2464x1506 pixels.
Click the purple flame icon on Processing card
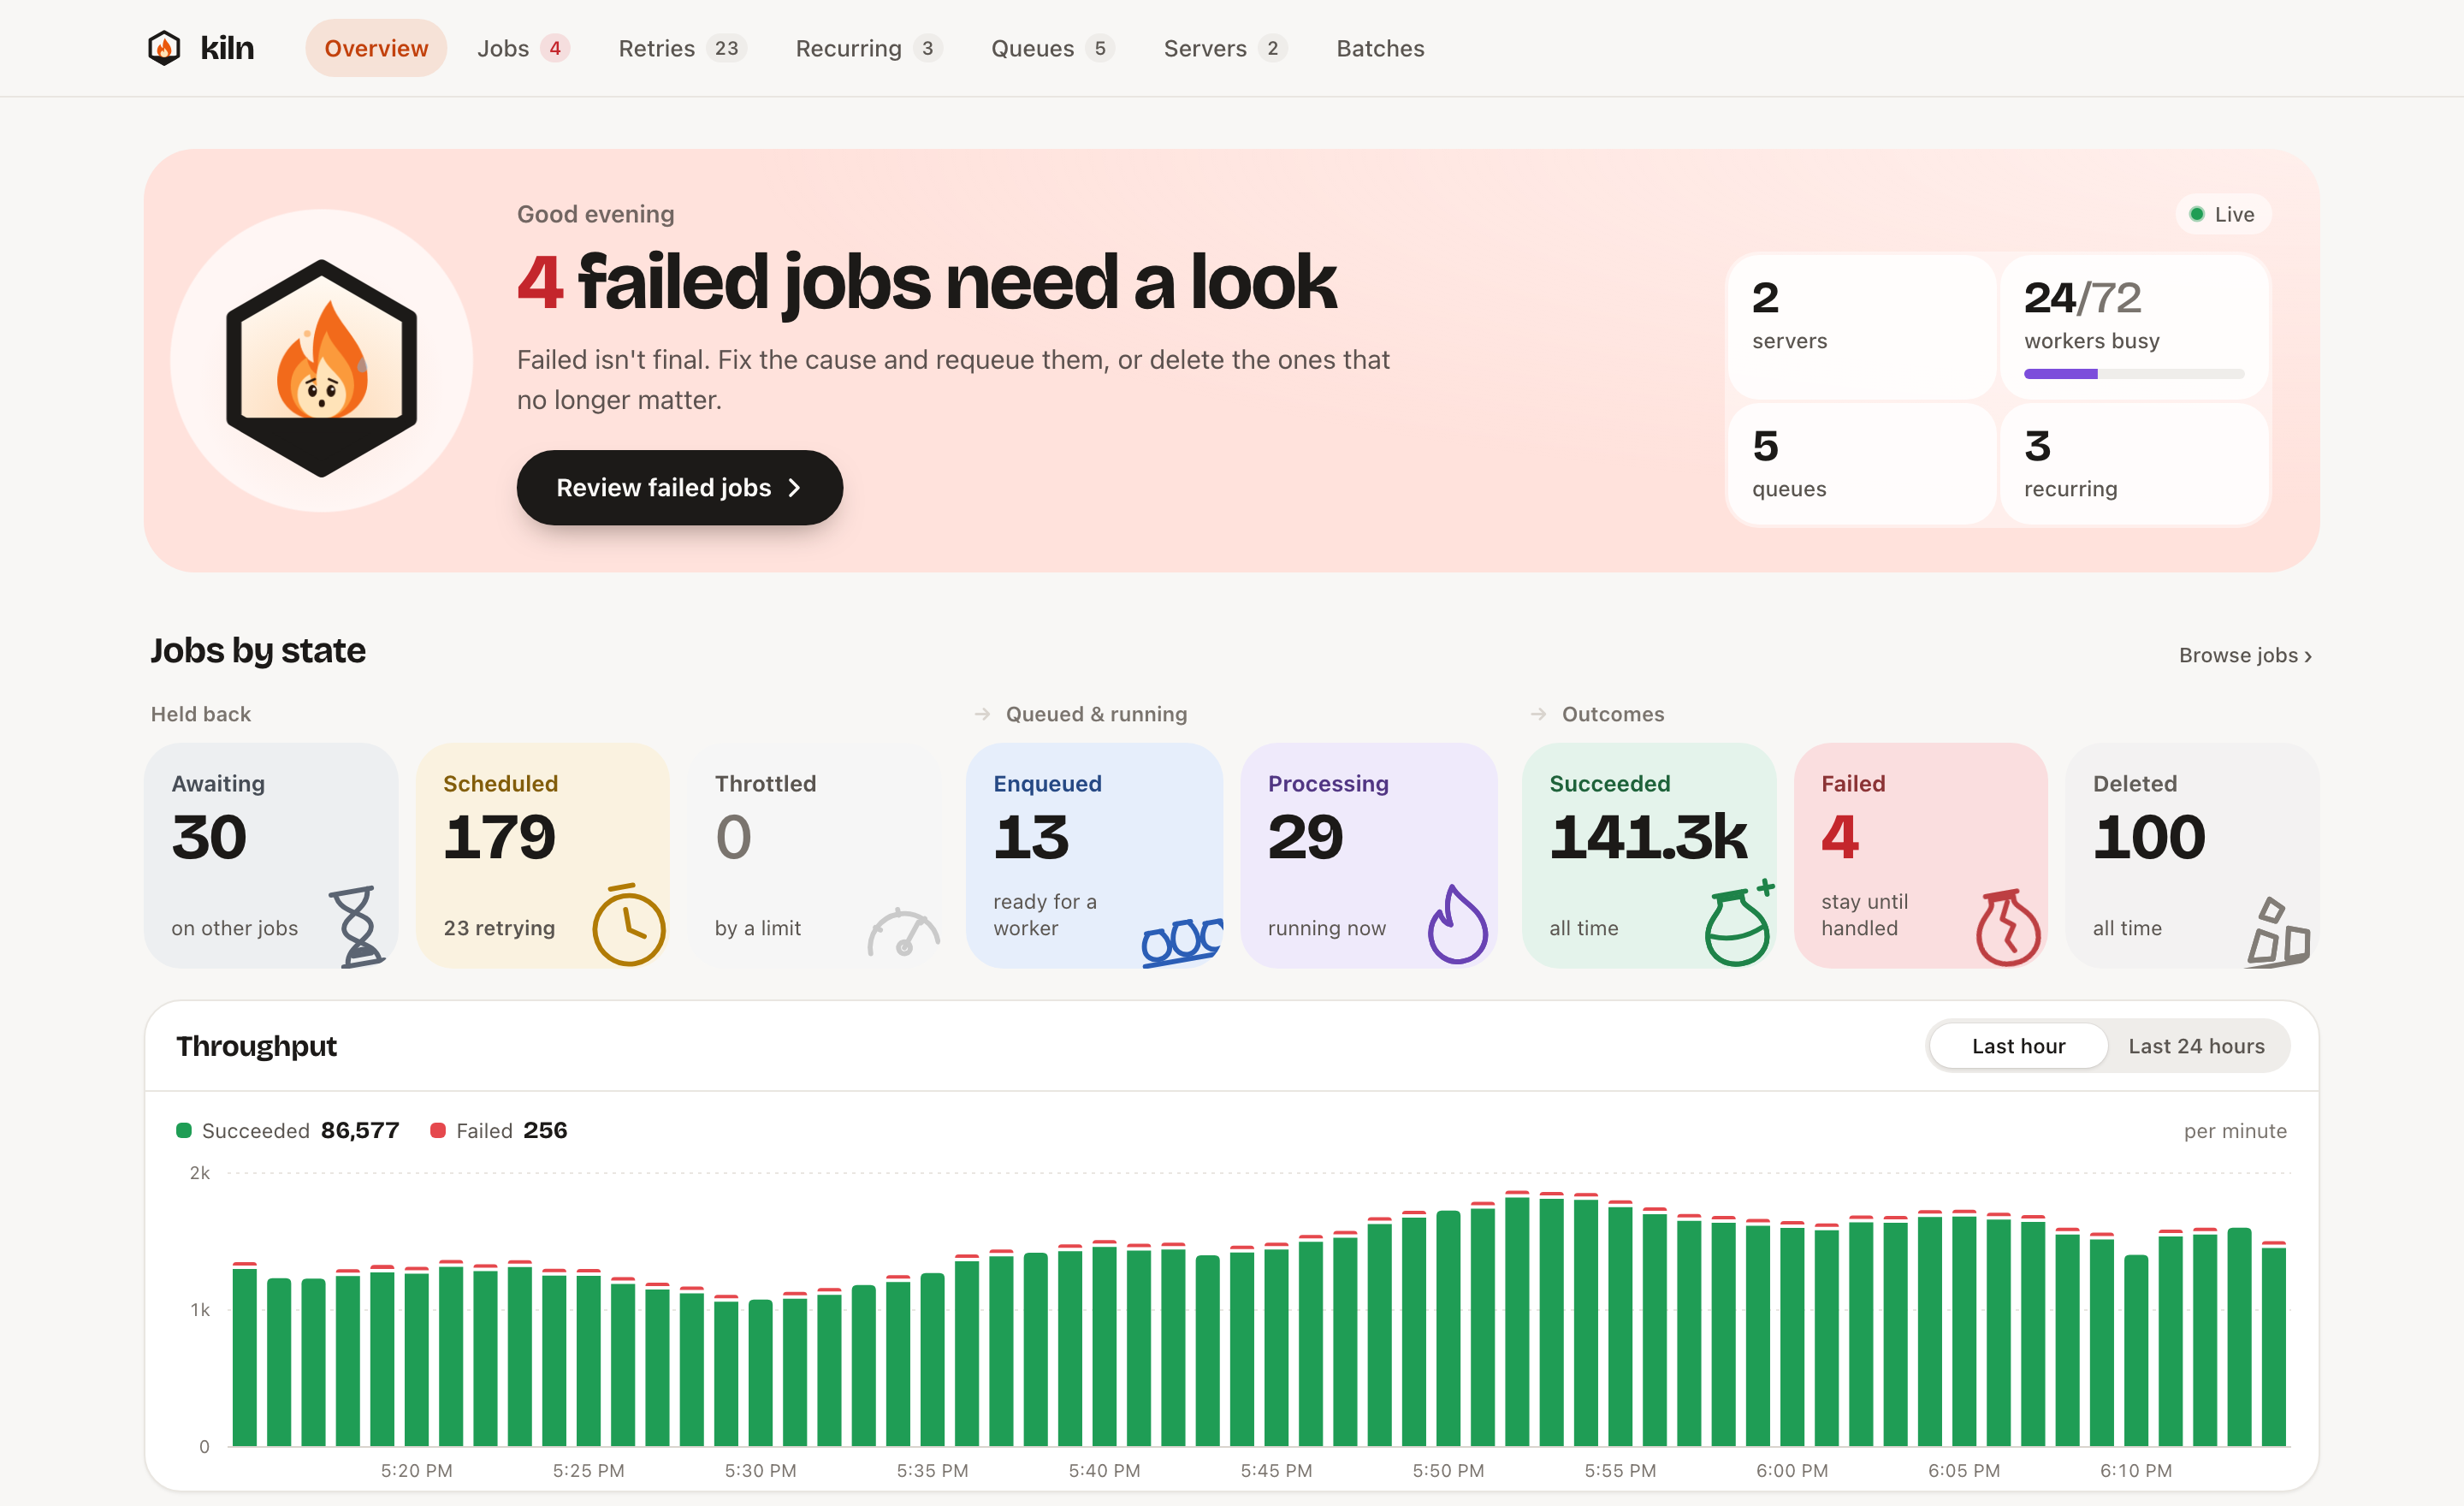1457,924
